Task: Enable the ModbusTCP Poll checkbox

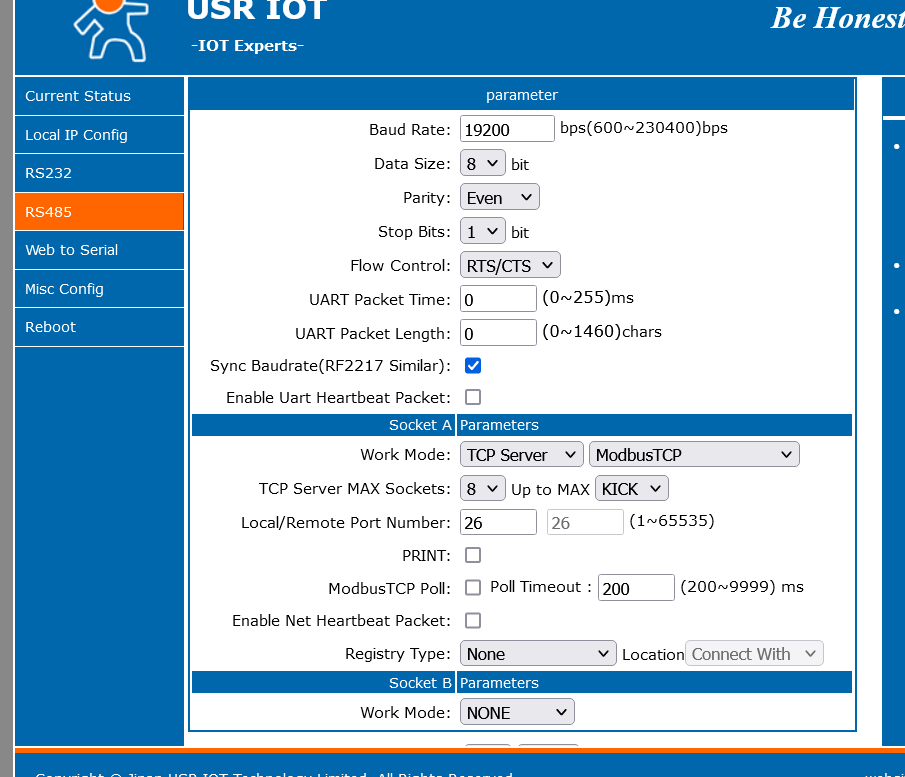Action: [x=473, y=587]
